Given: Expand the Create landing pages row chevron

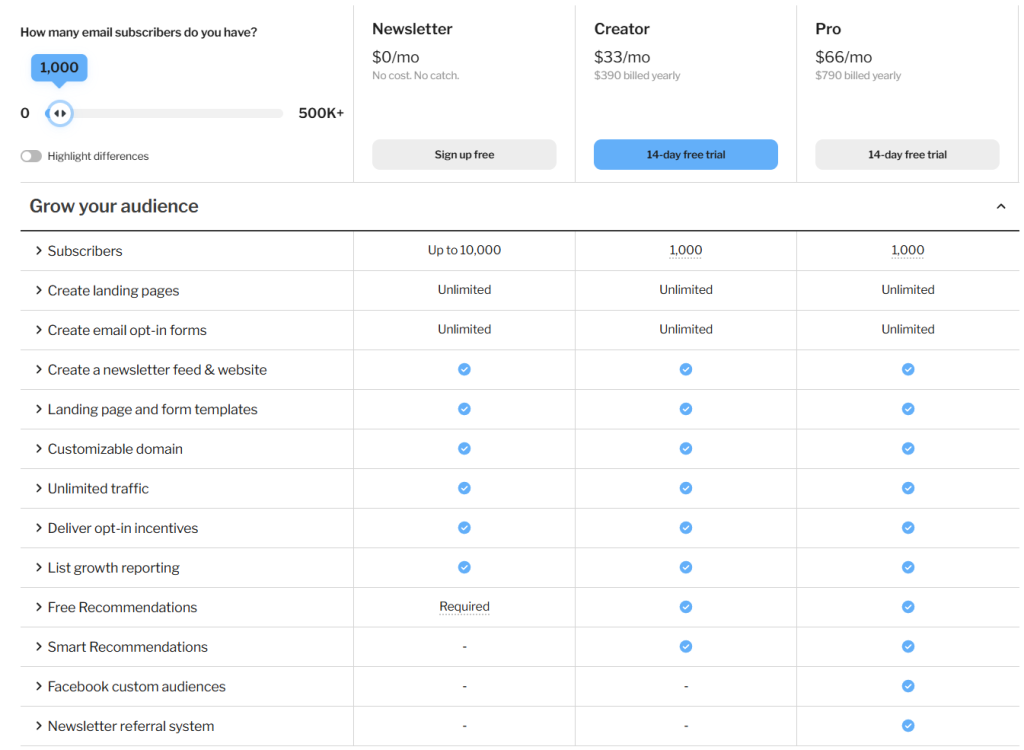Looking at the screenshot, I should 39,291.
